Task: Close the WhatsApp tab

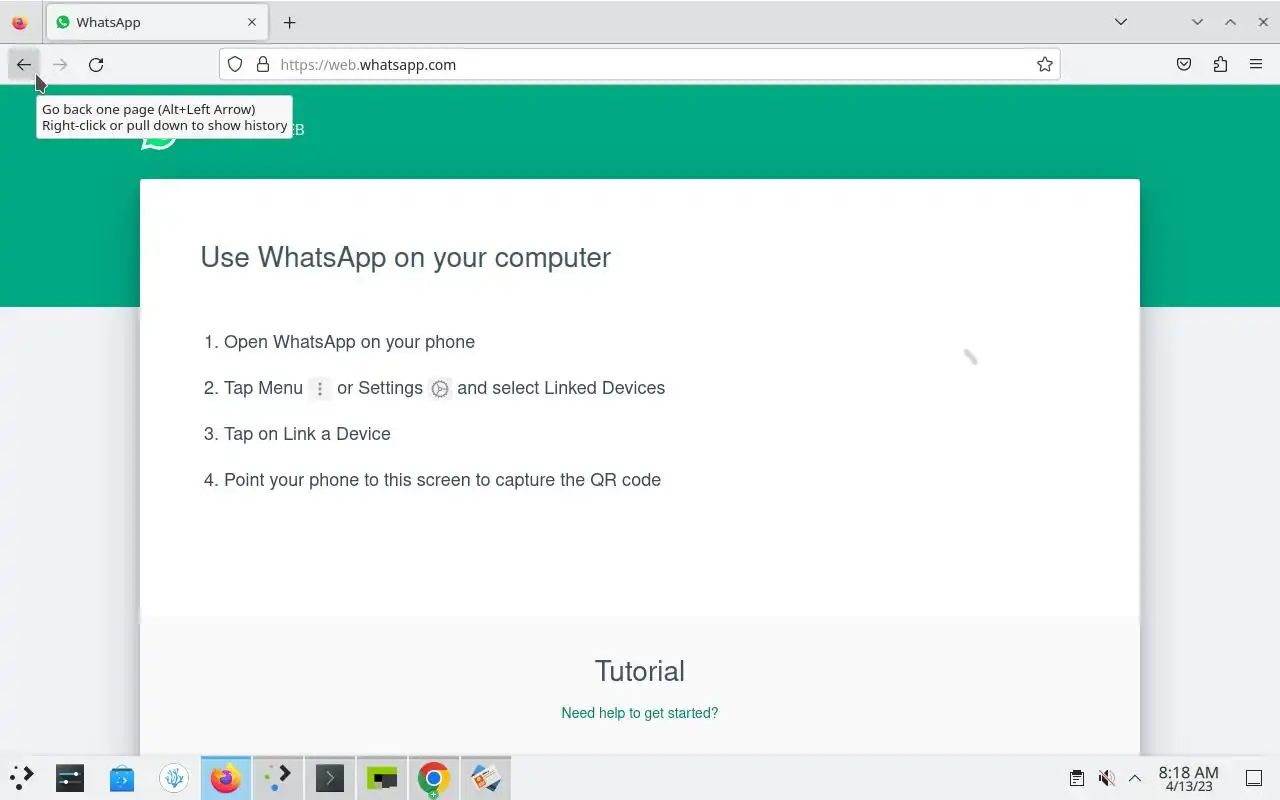Action: click(x=252, y=22)
